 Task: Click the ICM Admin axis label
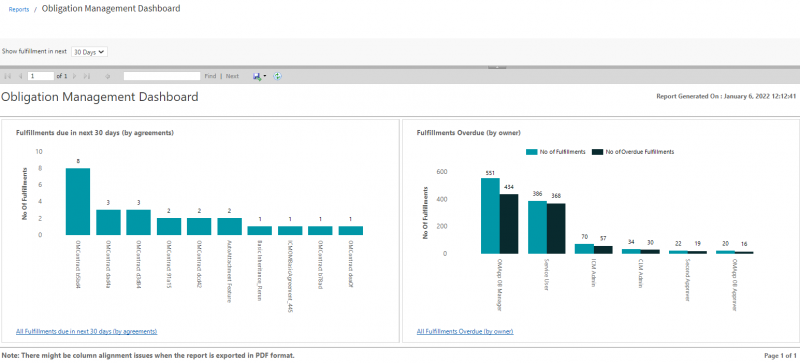tap(594, 272)
